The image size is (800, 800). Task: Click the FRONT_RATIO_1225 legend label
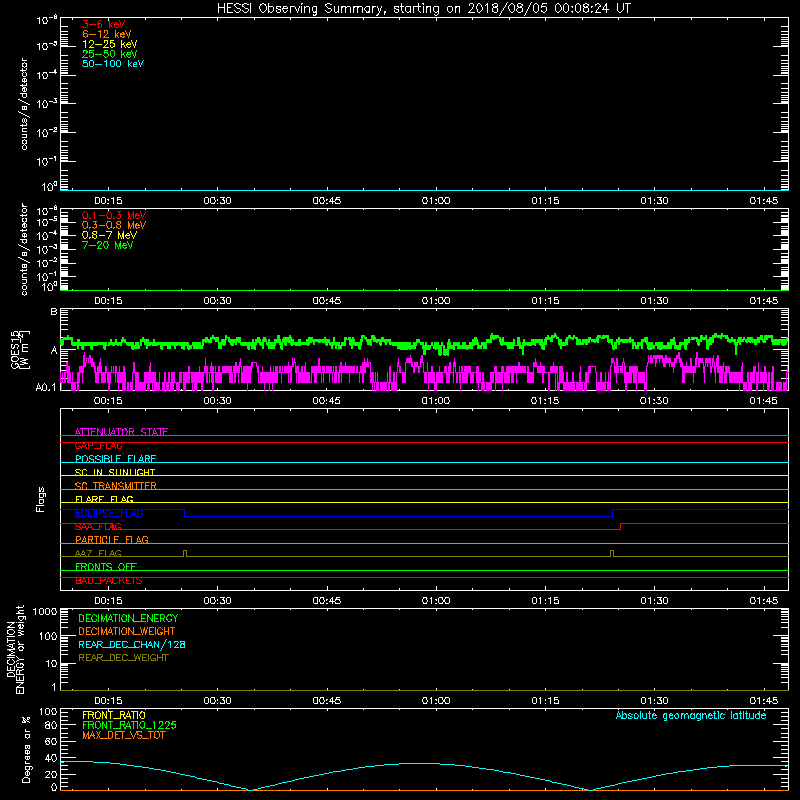(x=129, y=725)
